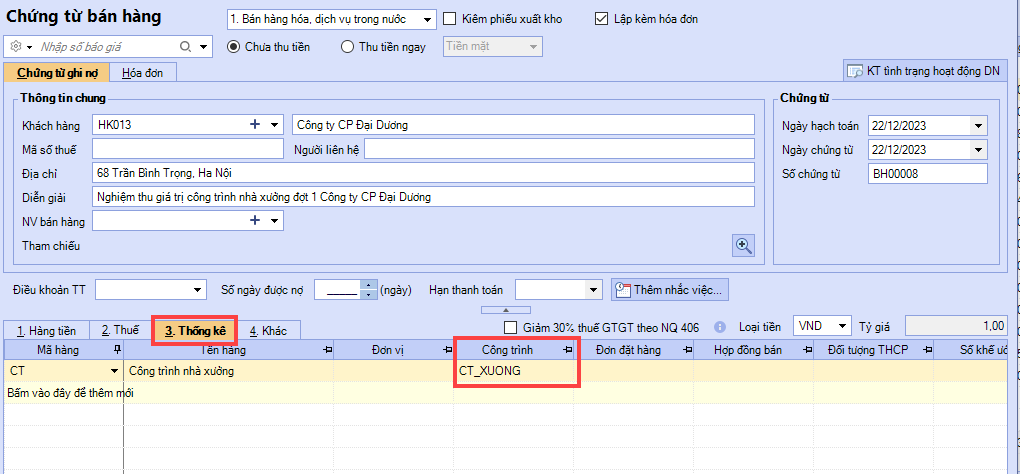Screen dimensions: 1020x474
Task: Open the Loại tiền VND dropdown
Action: click(x=841, y=326)
